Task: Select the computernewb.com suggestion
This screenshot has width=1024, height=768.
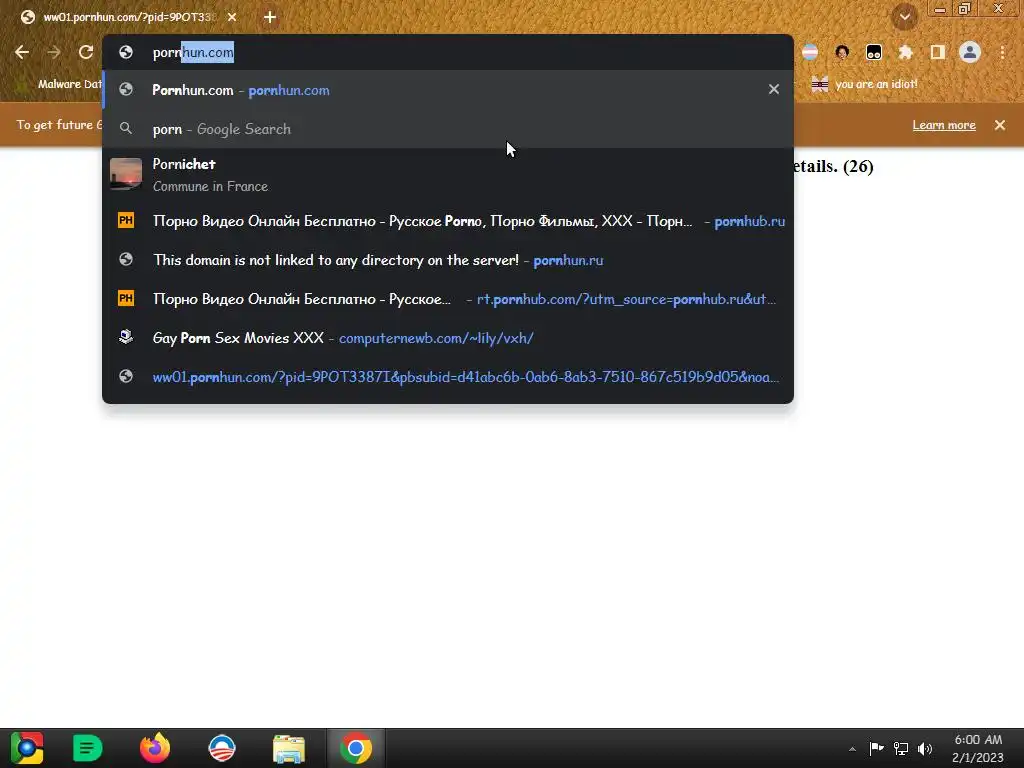Action: [448, 338]
